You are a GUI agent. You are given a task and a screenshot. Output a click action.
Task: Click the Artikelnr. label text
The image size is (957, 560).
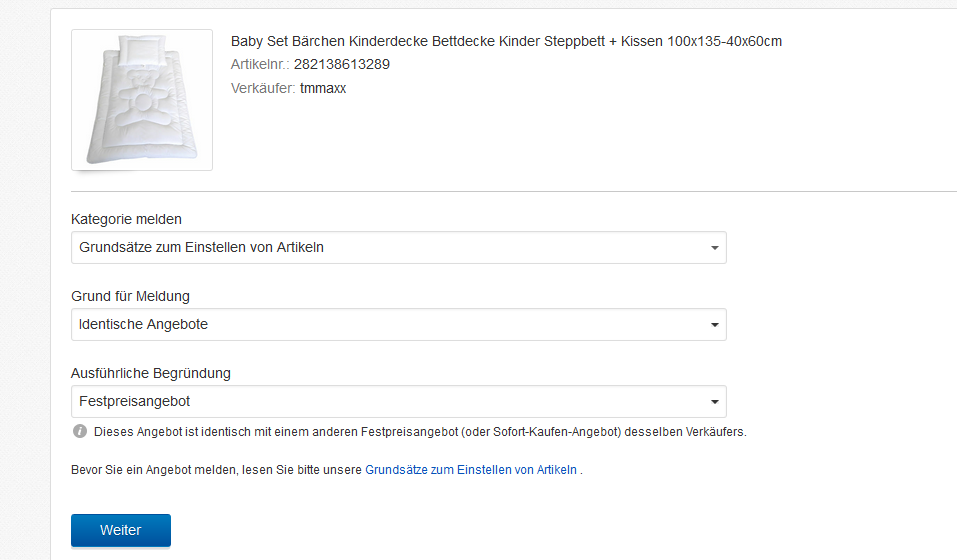260,64
